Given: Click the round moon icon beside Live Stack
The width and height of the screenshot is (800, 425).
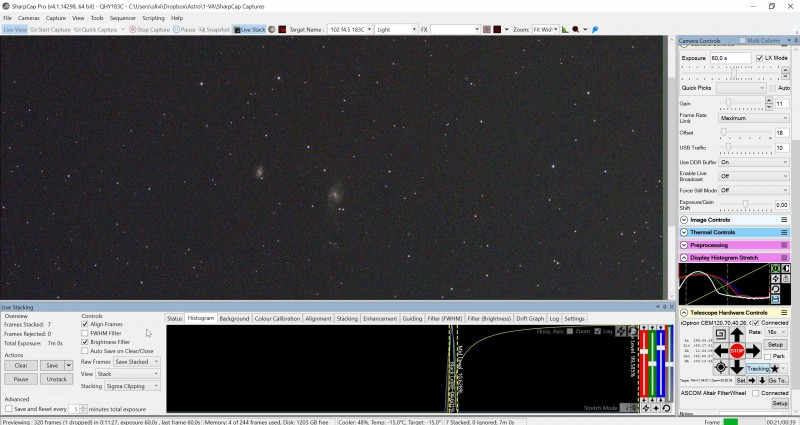Looking at the screenshot, I should 272,30.
